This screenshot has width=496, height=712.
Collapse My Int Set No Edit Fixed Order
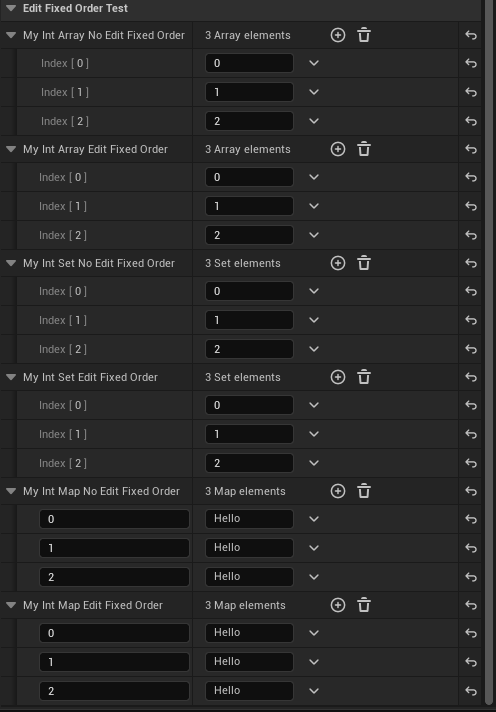pos(11,263)
